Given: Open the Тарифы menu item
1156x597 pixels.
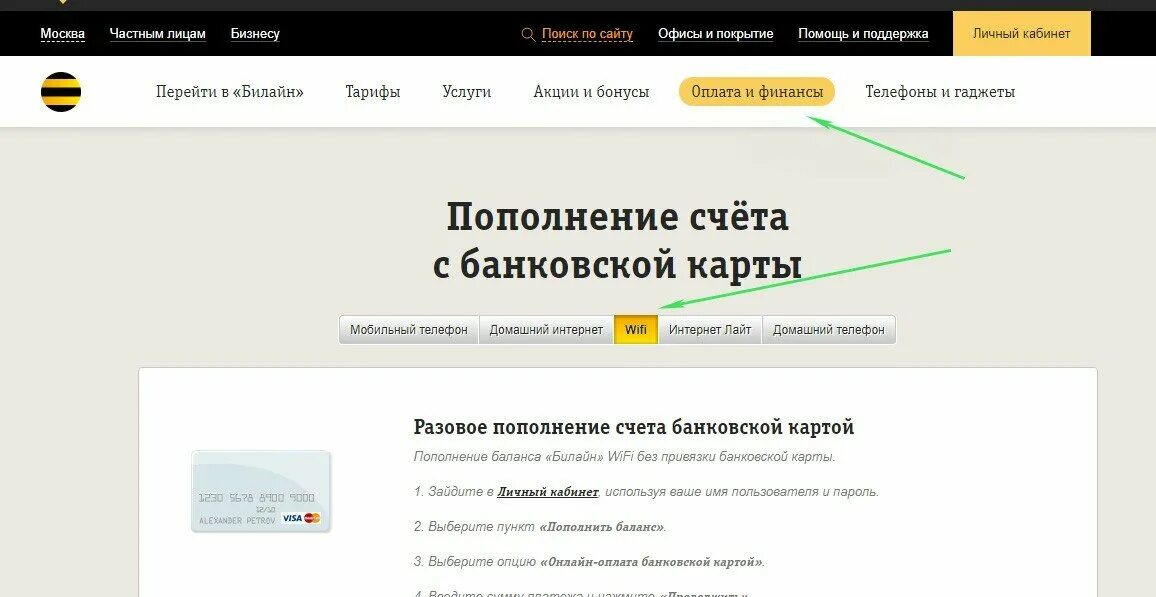Looking at the screenshot, I should coord(373,92).
